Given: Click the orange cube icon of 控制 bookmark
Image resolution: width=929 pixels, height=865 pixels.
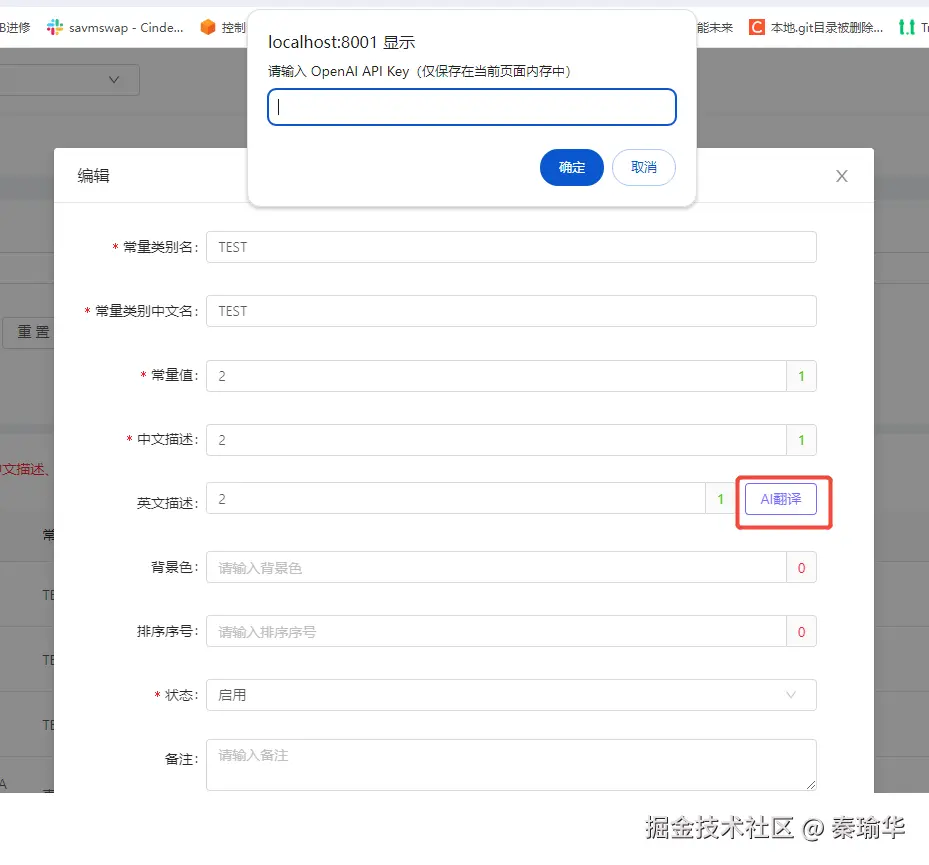Looking at the screenshot, I should click(x=208, y=27).
